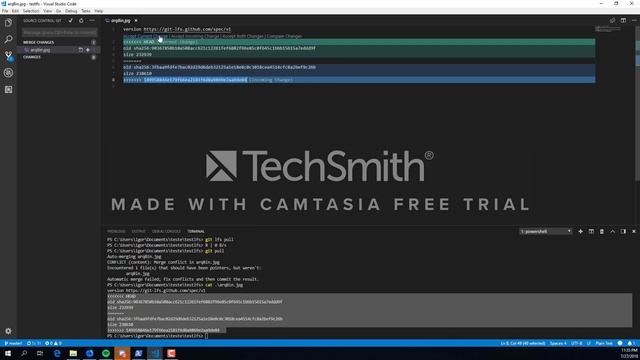Switch to the Problems panel tab
The image size is (640, 360).
(116, 231)
